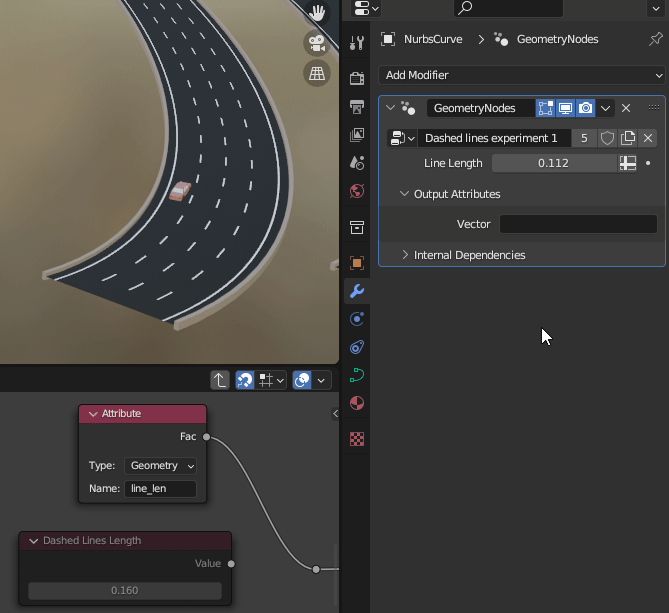The width and height of the screenshot is (669, 613).
Task: Click the NurbsCurve object breadcrumb
Action: coord(433,39)
